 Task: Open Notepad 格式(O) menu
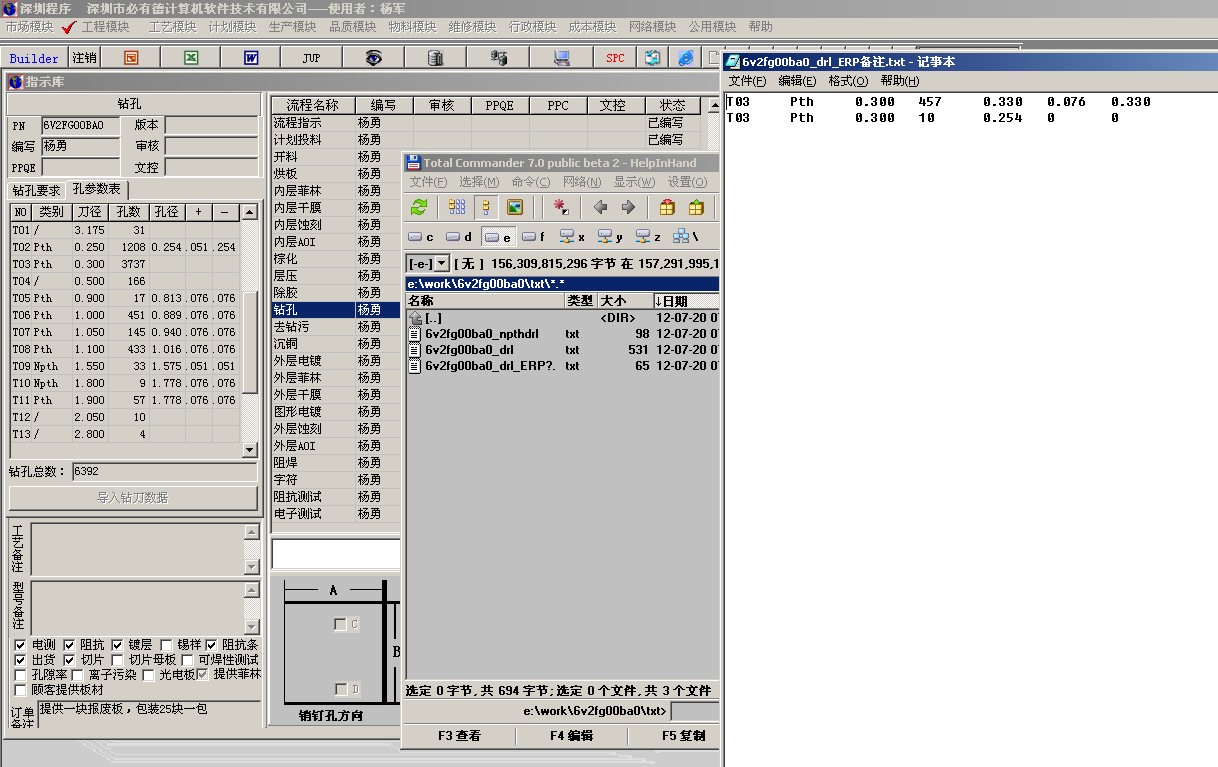tap(848, 81)
